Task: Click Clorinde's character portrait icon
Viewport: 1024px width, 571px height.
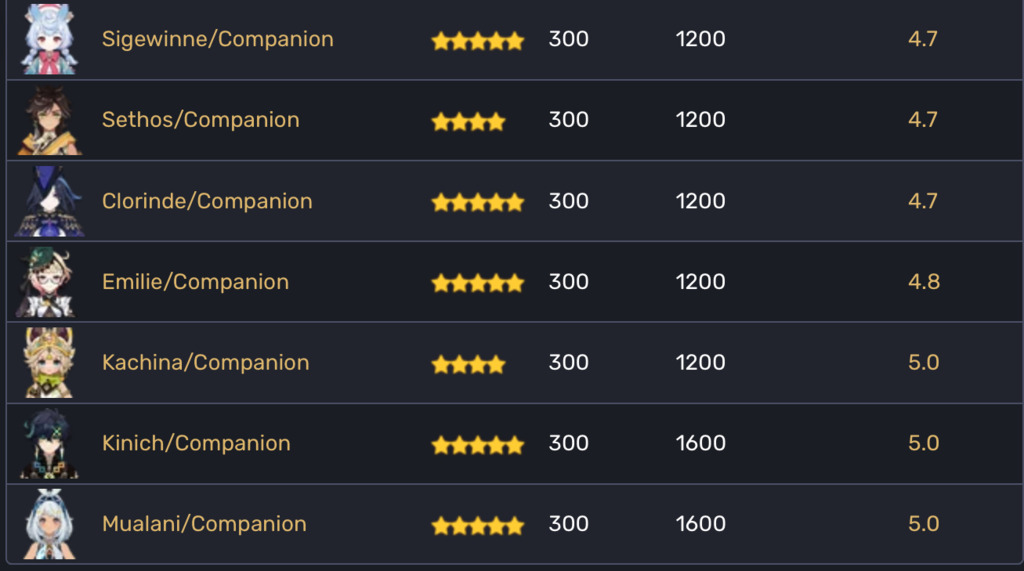Action: click(x=50, y=201)
